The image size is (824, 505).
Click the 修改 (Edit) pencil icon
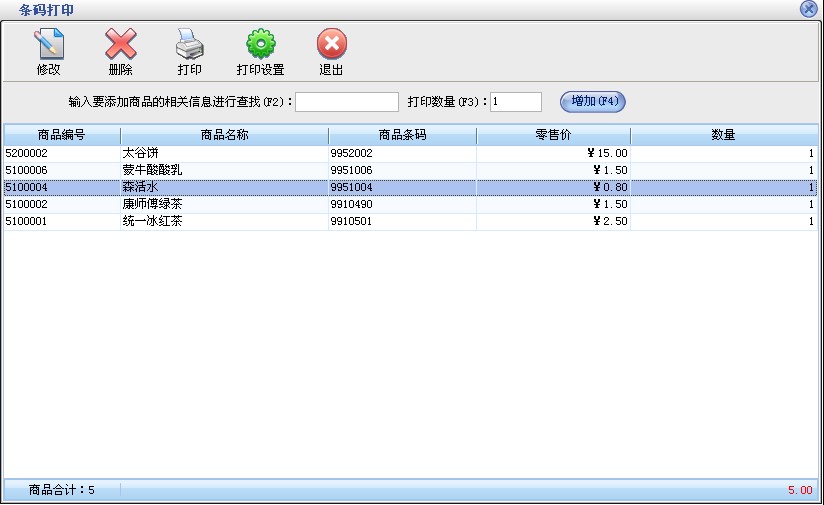49,45
